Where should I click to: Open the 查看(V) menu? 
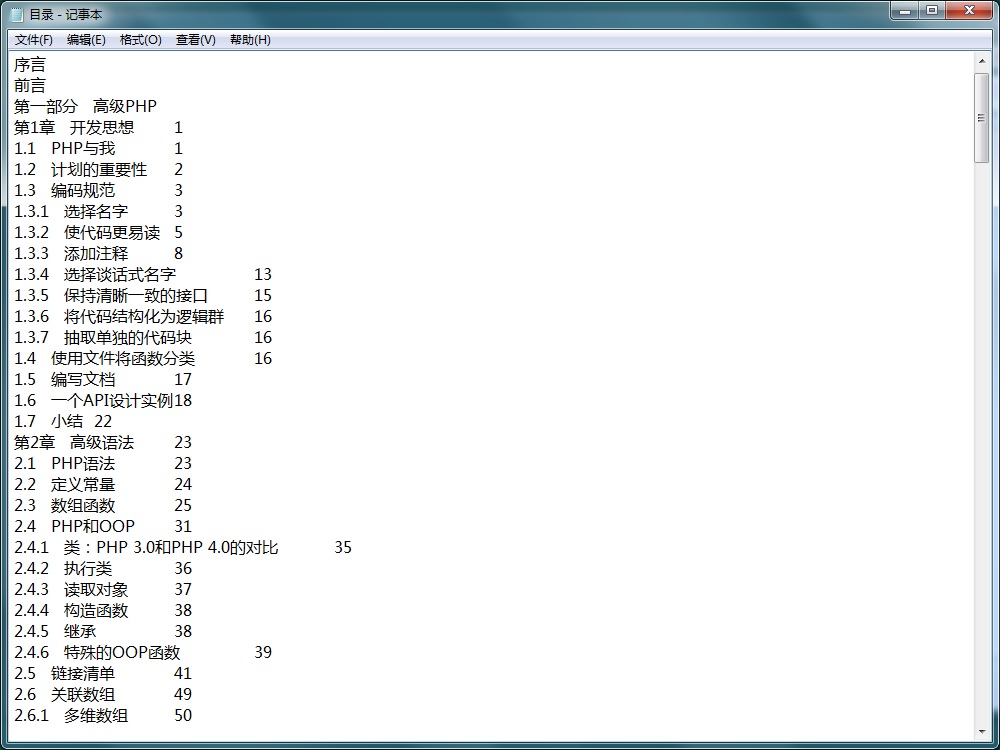(x=196, y=40)
